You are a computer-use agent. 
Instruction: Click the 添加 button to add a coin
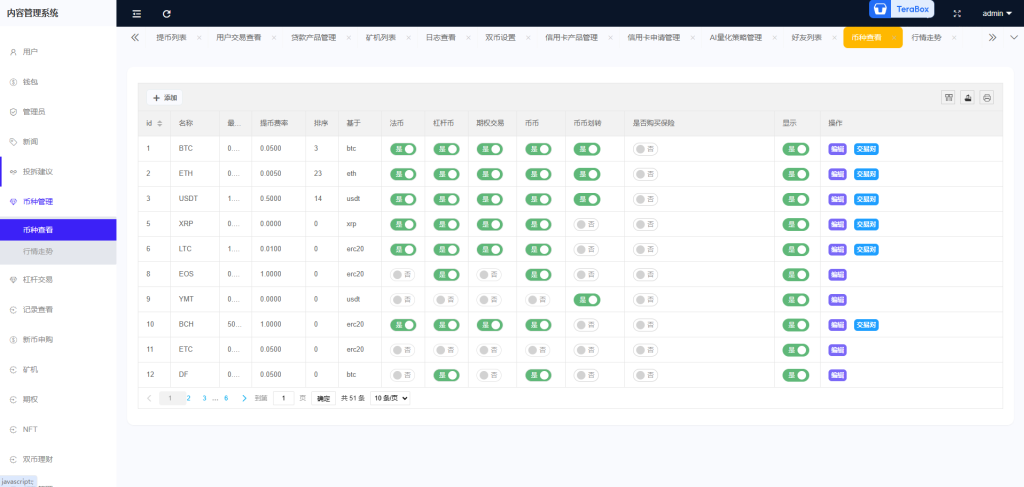point(165,98)
